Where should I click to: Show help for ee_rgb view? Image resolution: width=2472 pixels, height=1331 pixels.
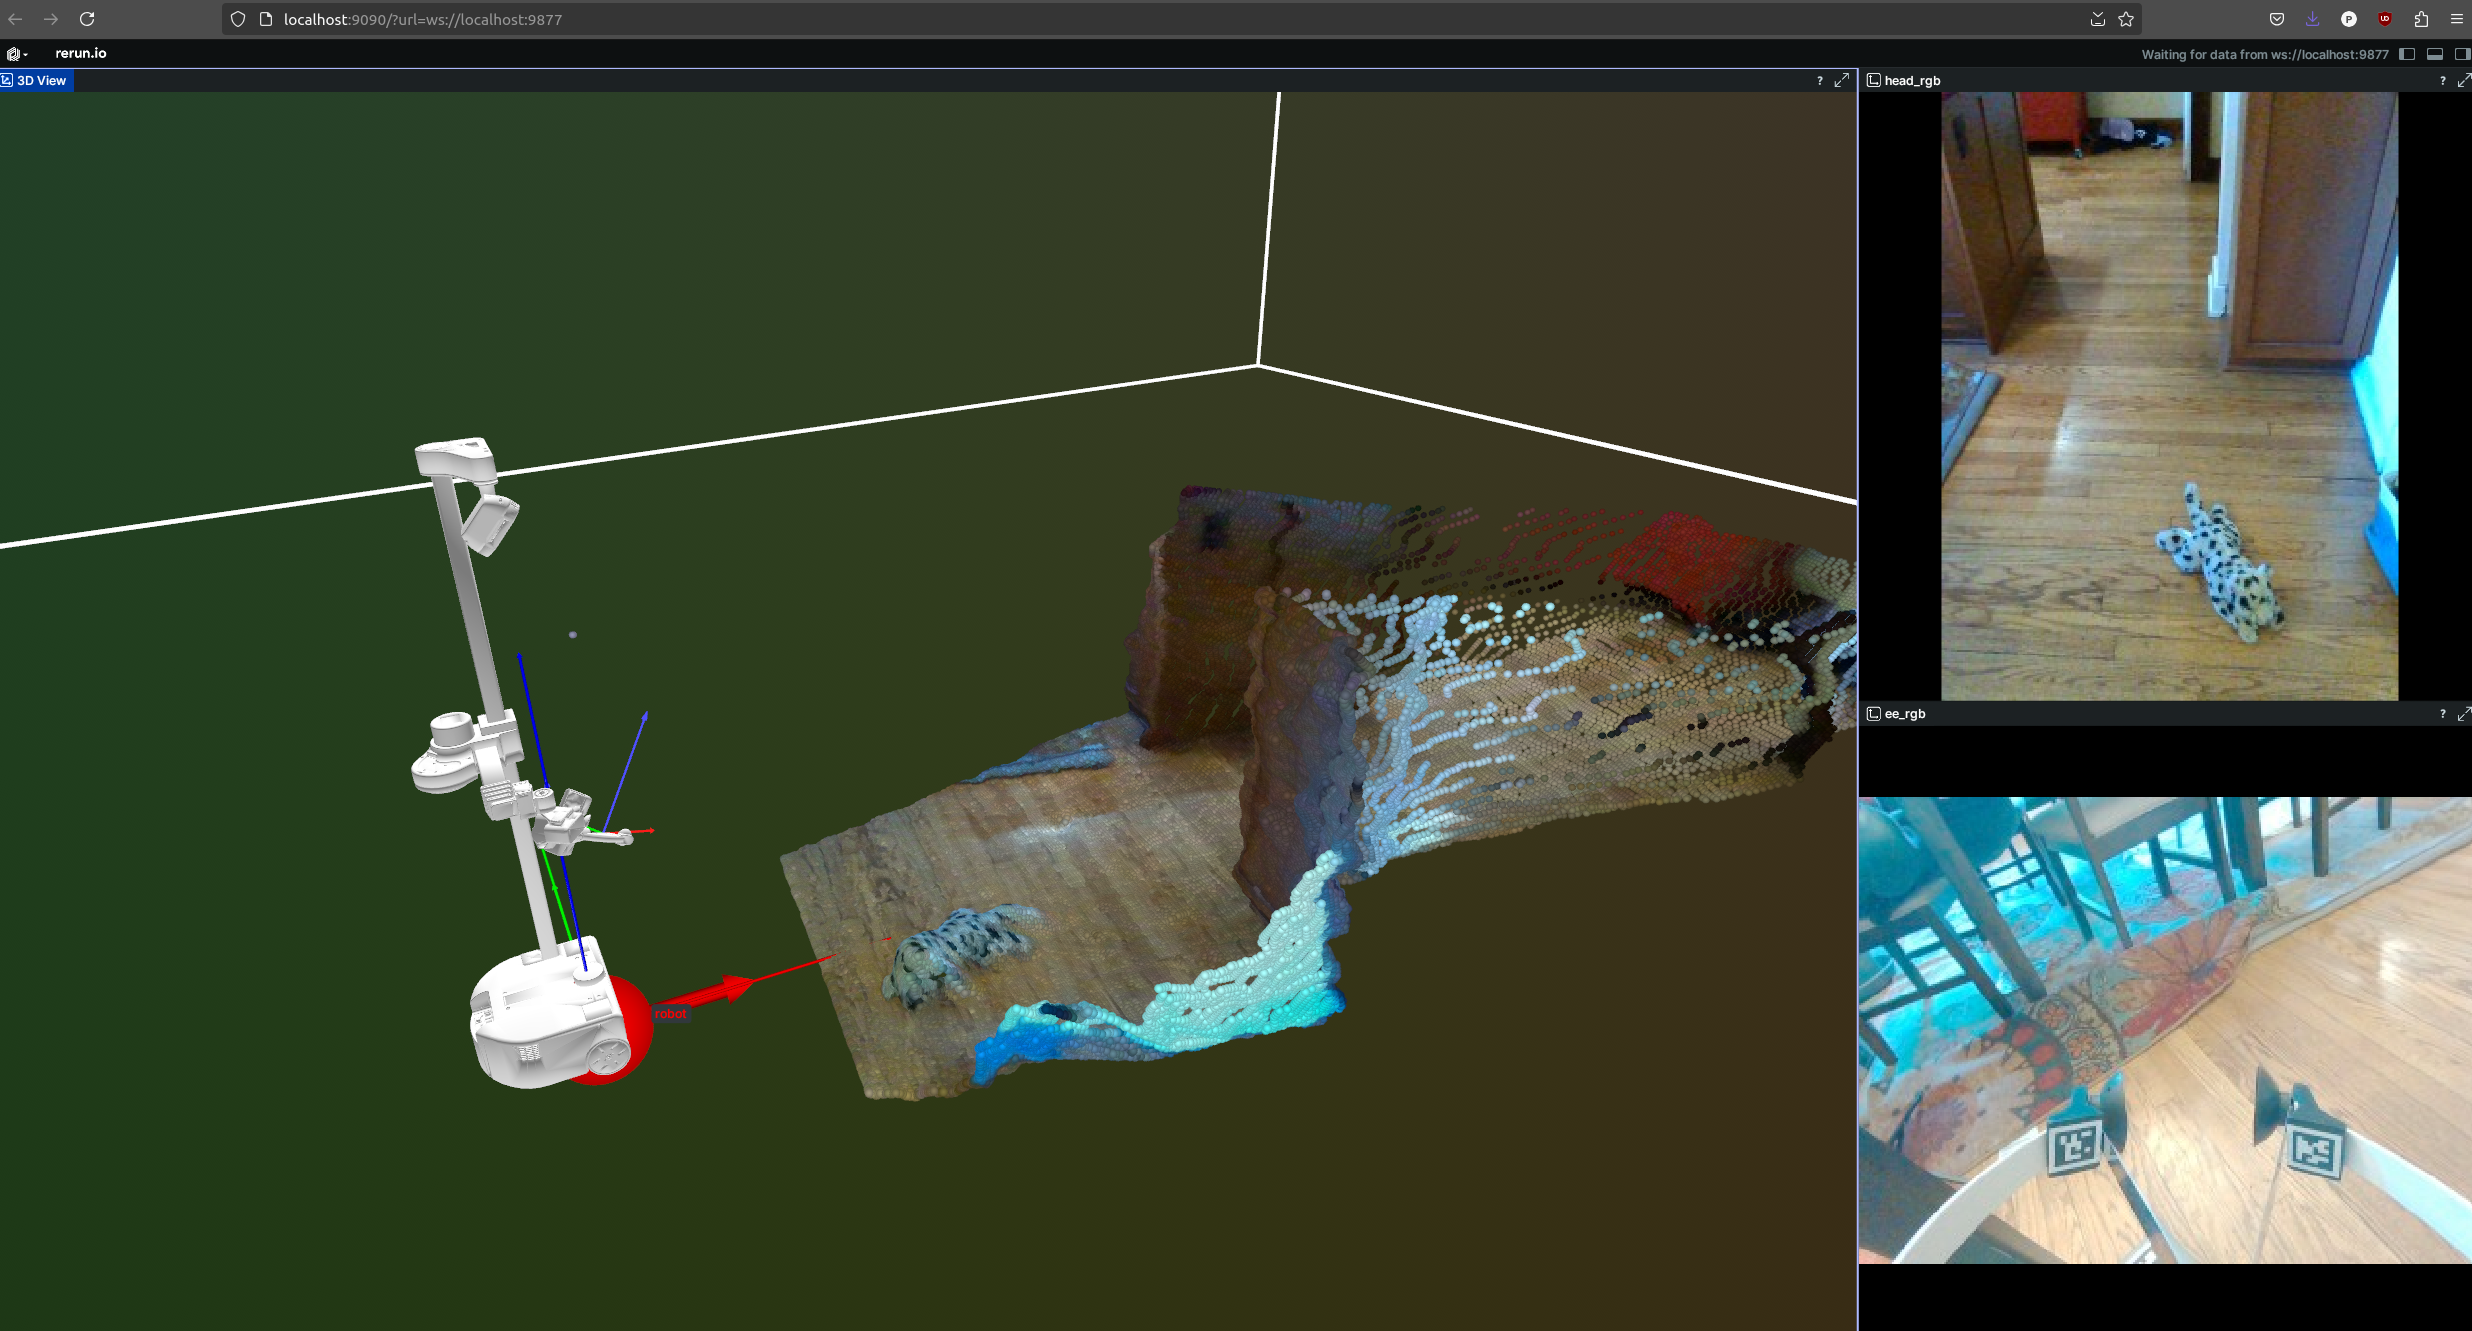(x=2442, y=714)
